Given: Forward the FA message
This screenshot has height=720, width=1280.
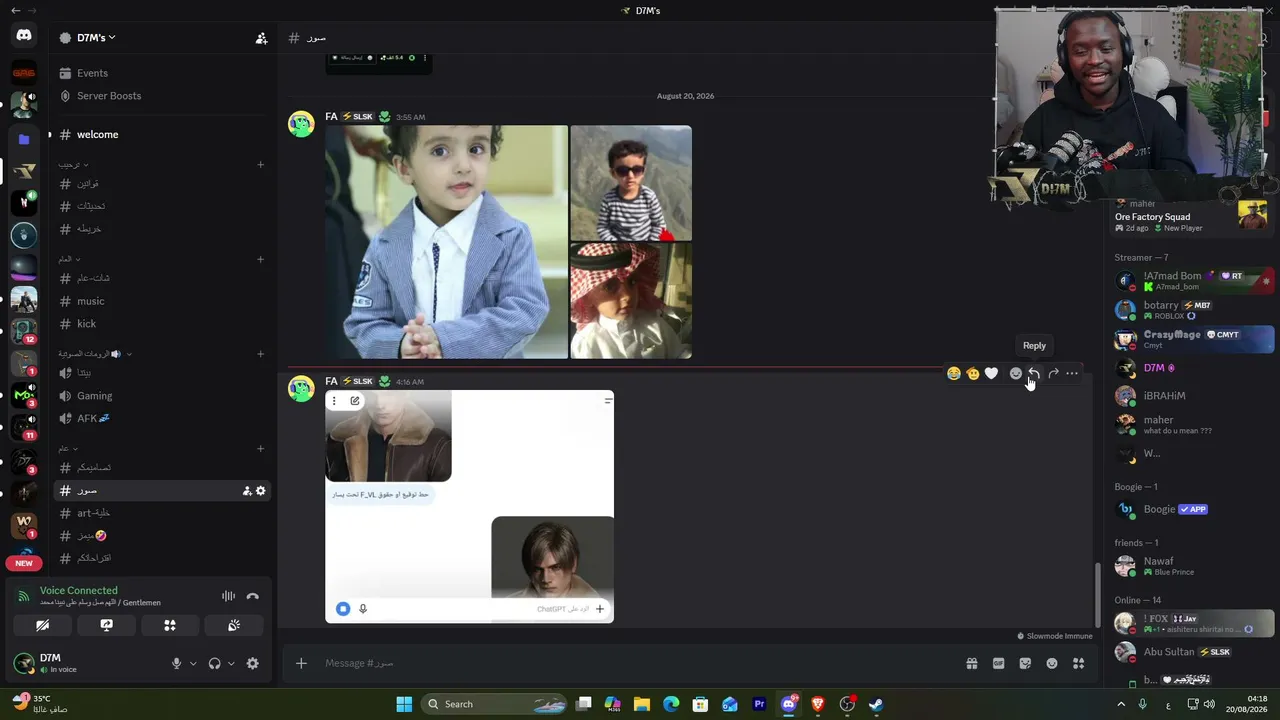Looking at the screenshot, I should point(1053,374).
